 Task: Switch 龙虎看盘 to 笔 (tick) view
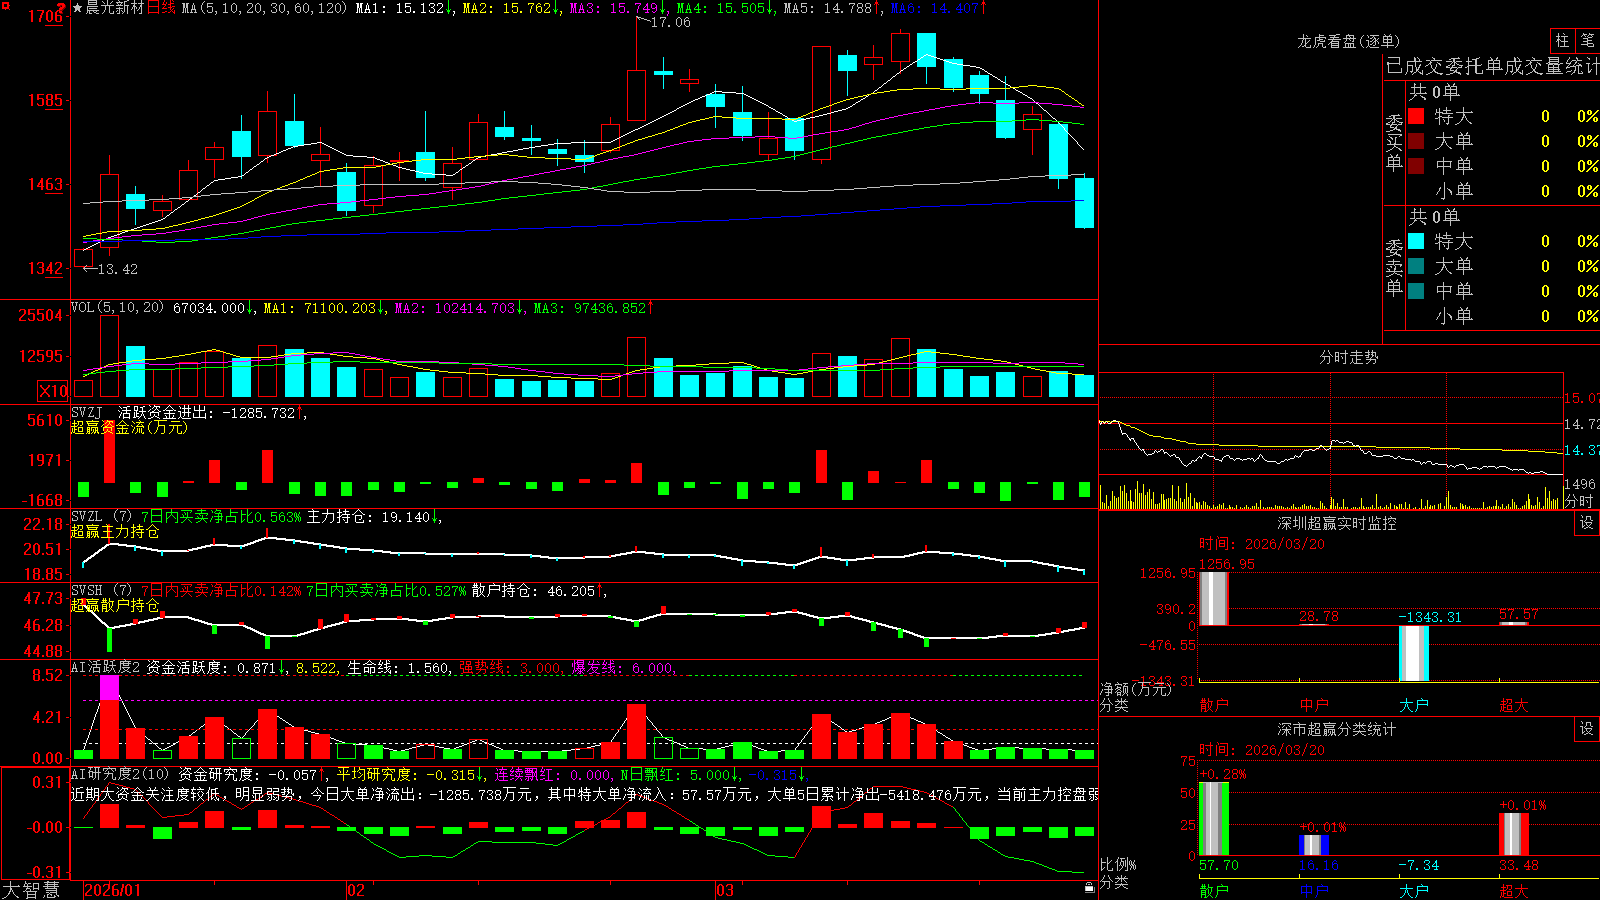tap(1587, 40)
